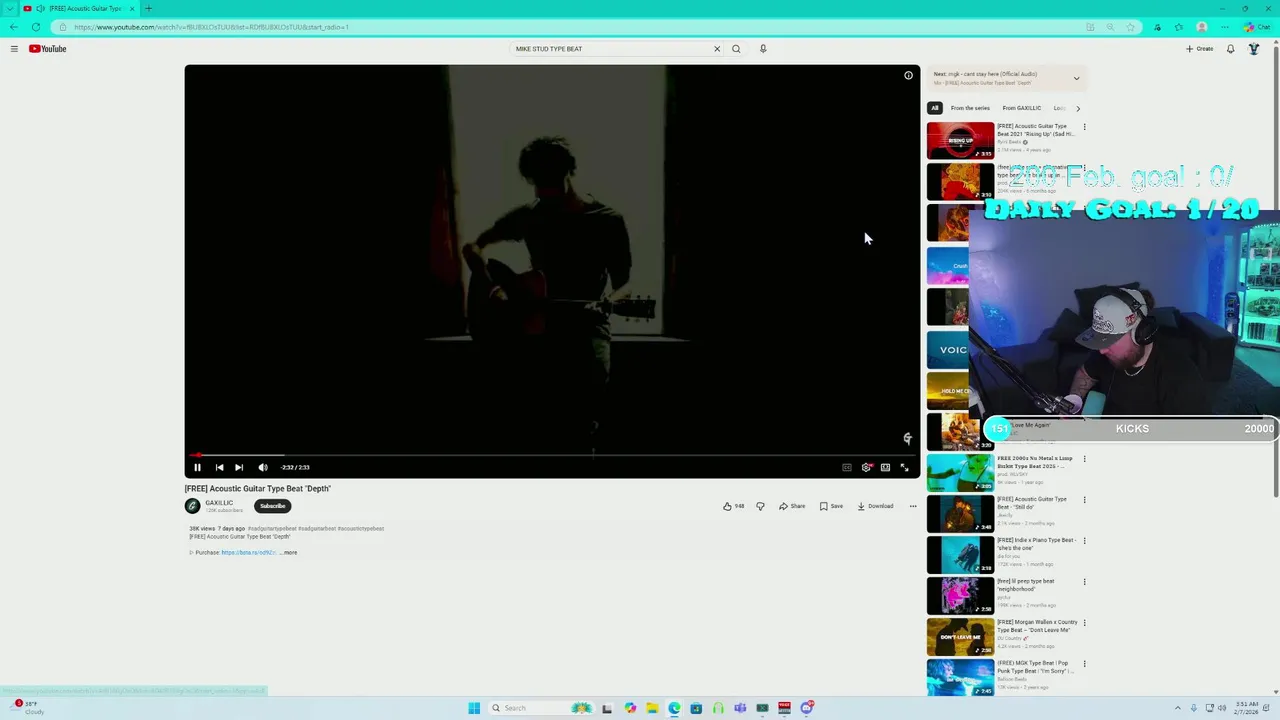
Task: Mute the video volume speaker icon
Action: (x=263, y=467)
